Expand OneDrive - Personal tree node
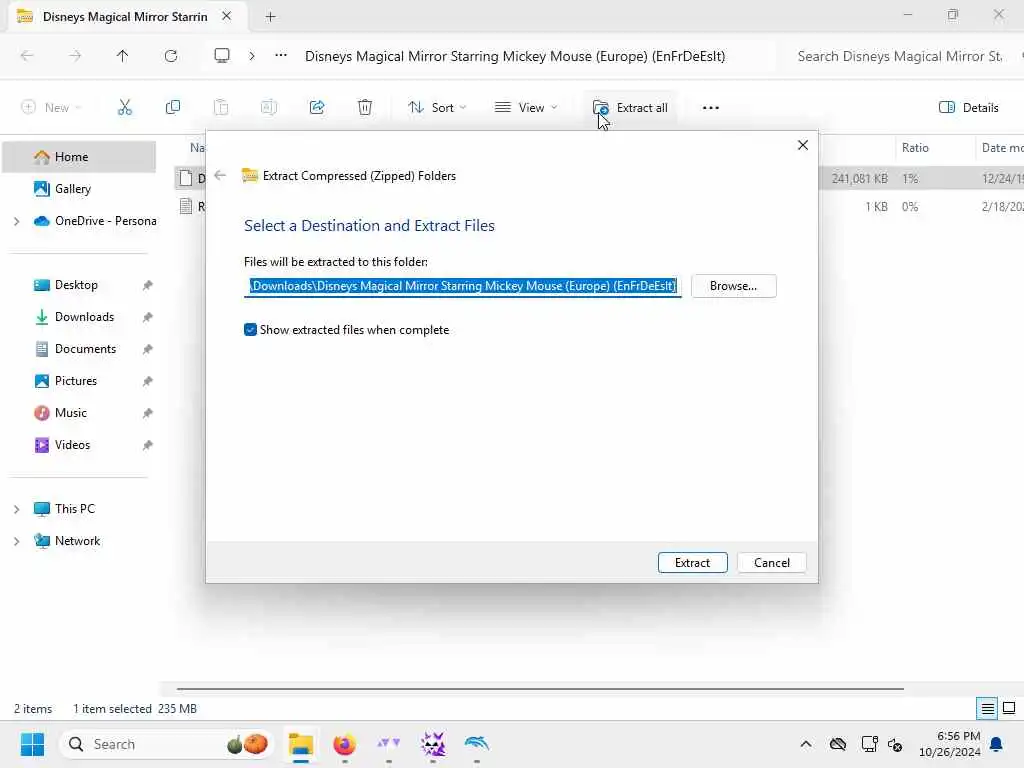Screen dimensions: 1024x768 pyautogui.click(x=16, y=221)
